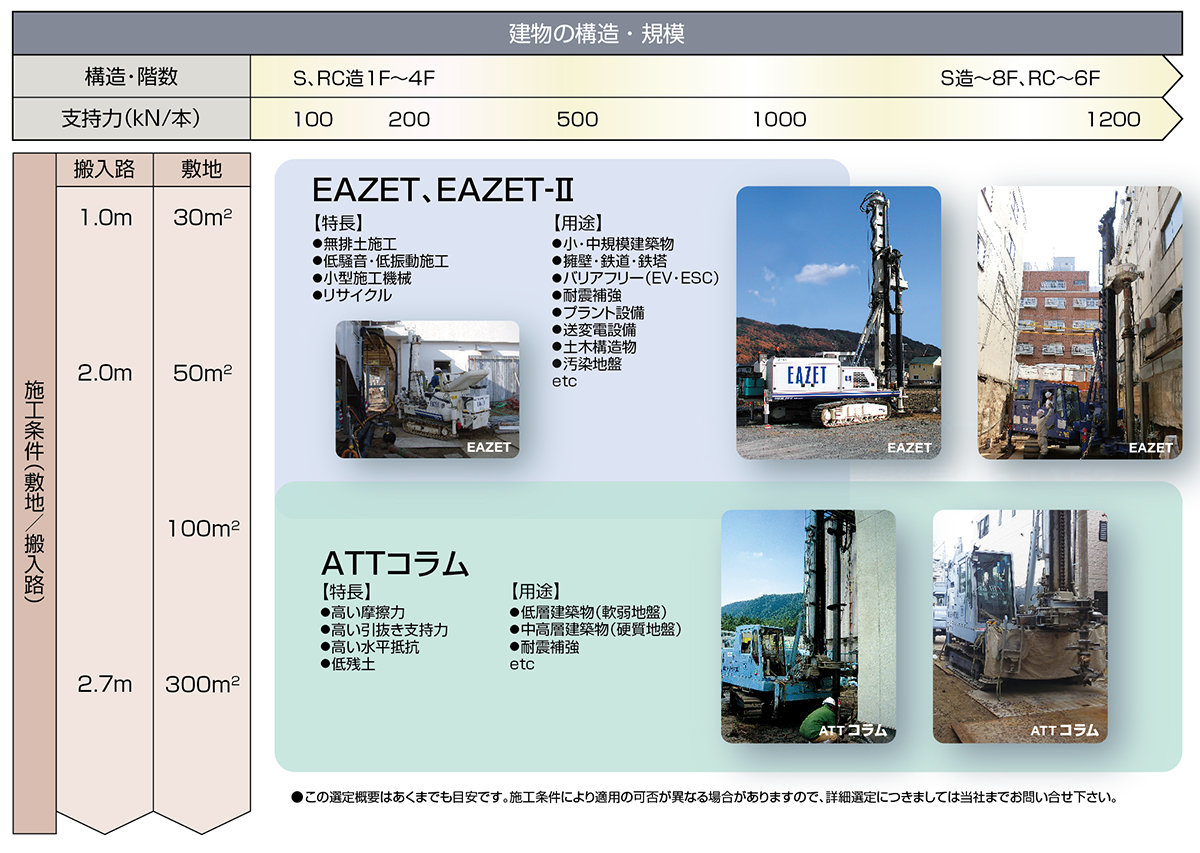Click the 300m² site area value
The image size is (1200, 853).
(203, 685)
